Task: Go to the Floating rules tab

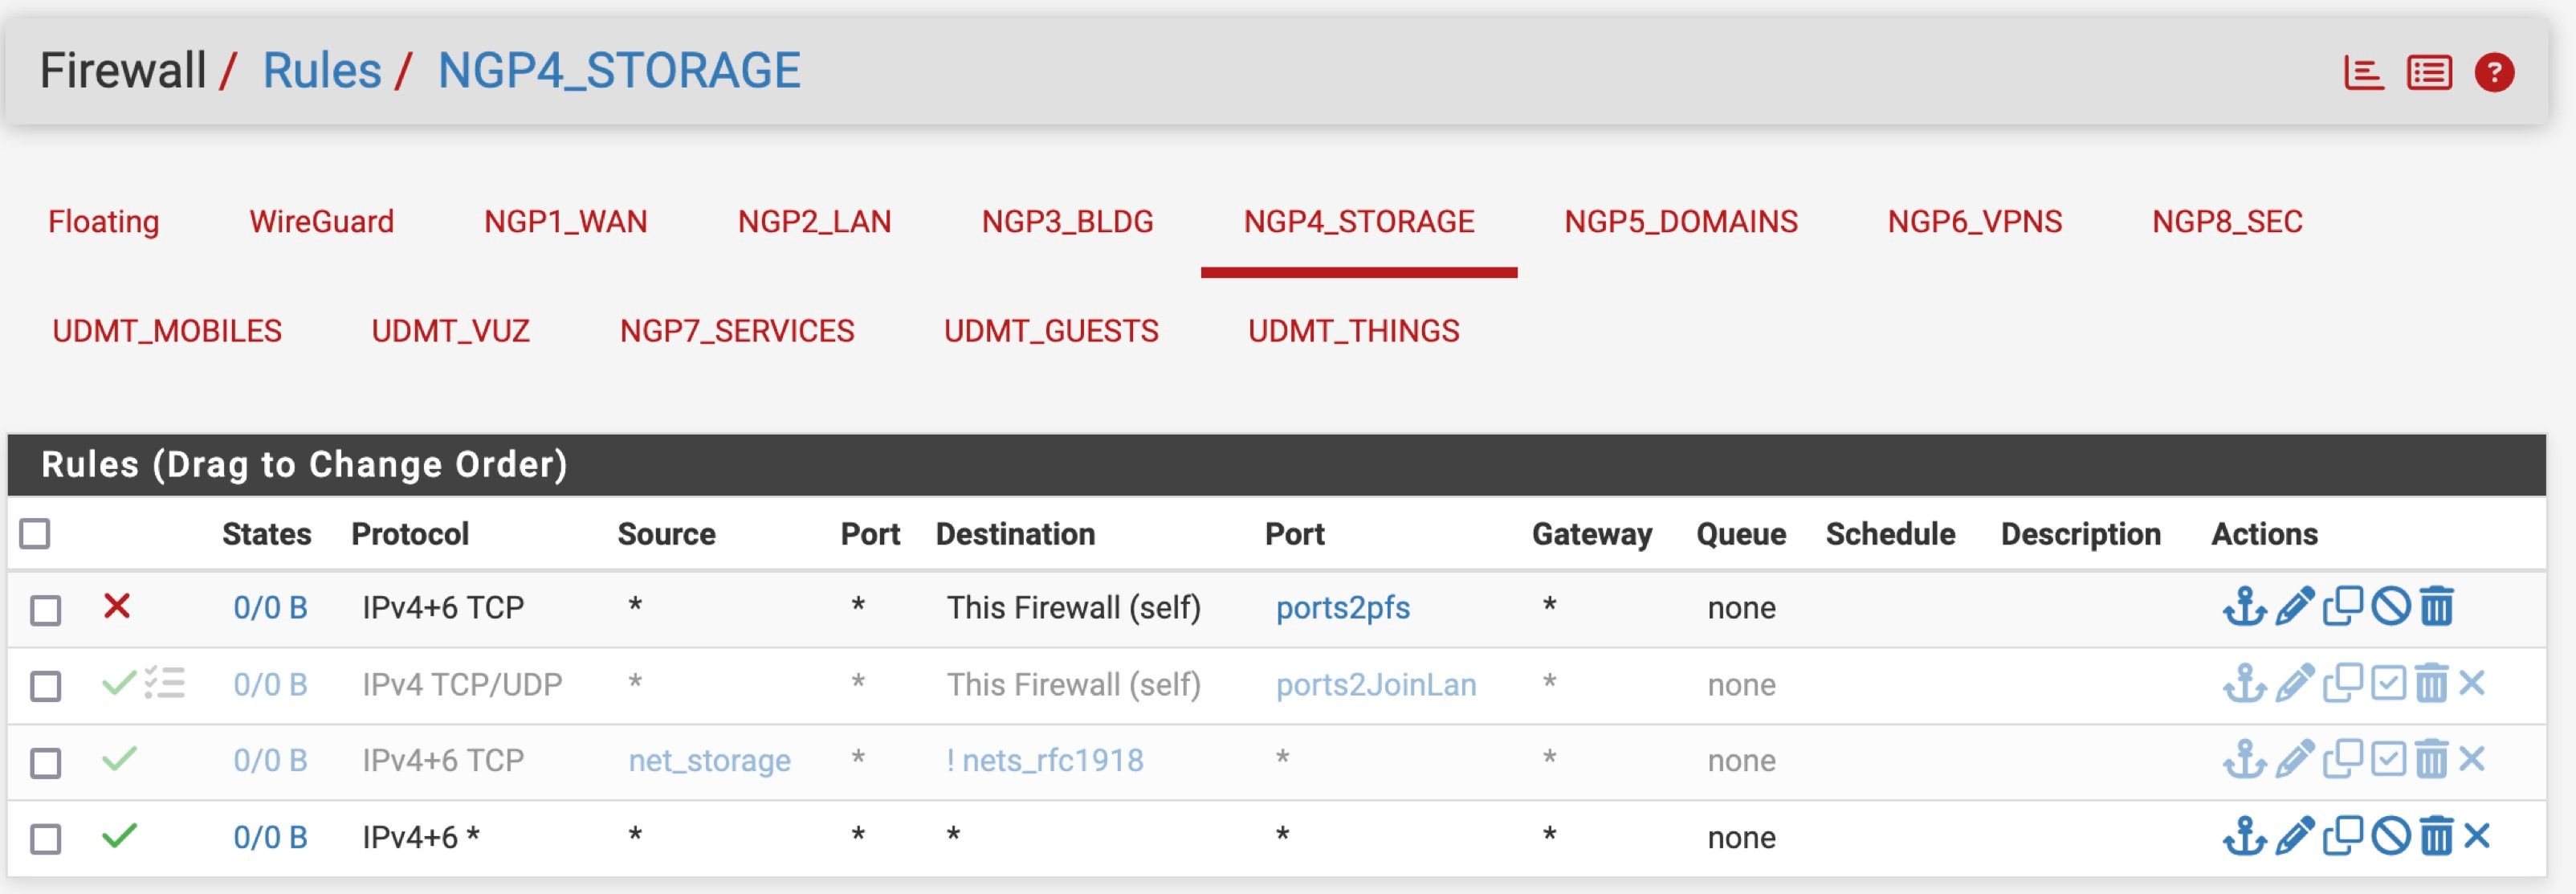Action: (x=104, y=221)
